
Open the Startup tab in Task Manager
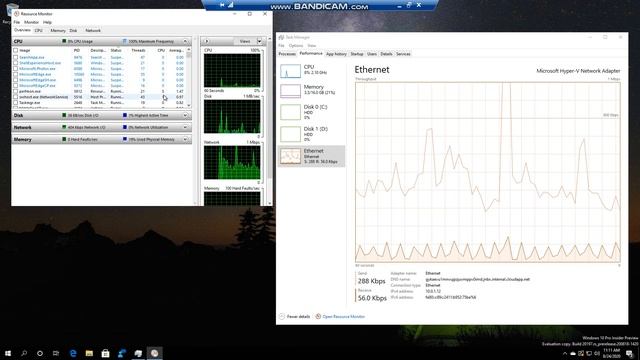(357, 54)
